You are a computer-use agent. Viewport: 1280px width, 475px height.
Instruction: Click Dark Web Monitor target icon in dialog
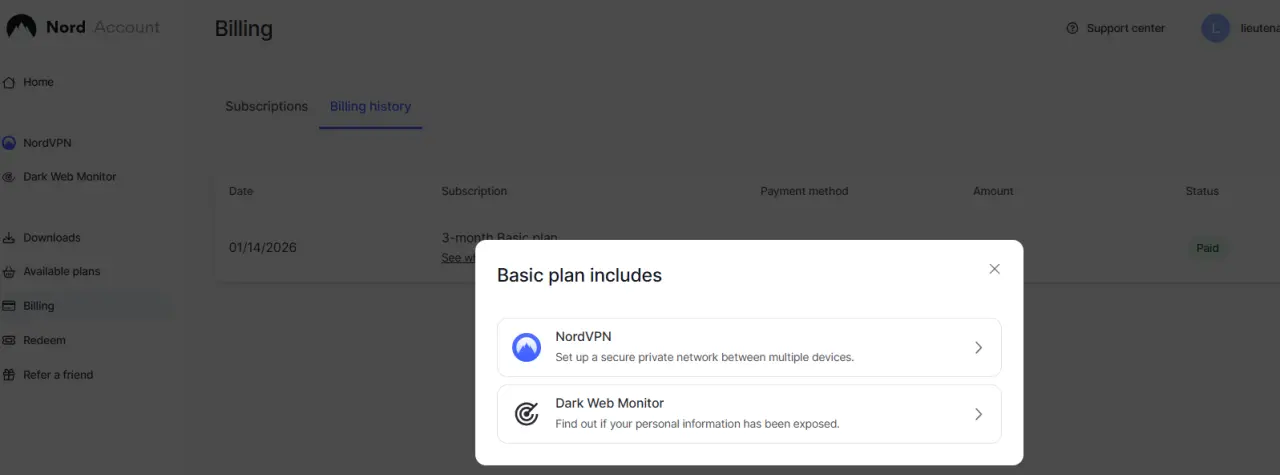(x=526, y=414)
